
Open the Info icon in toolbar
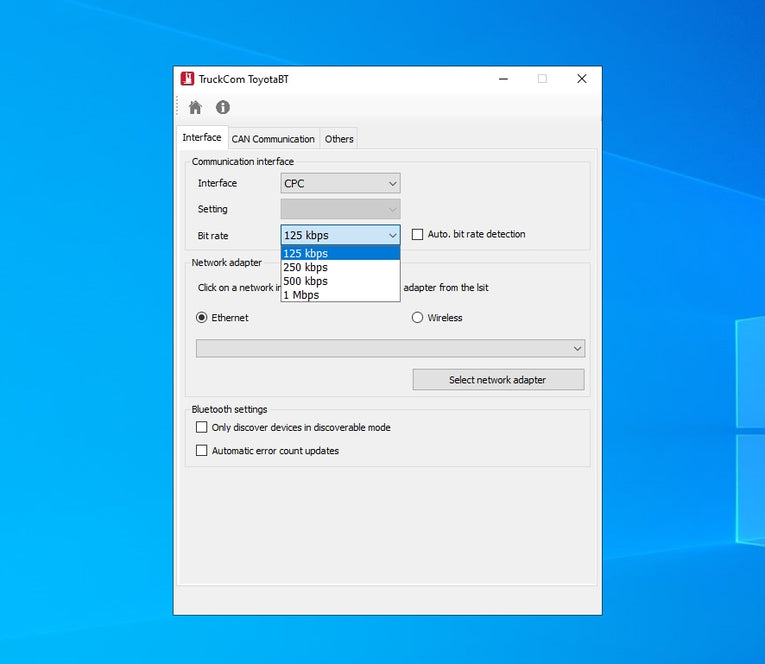(x=223, y=108)
